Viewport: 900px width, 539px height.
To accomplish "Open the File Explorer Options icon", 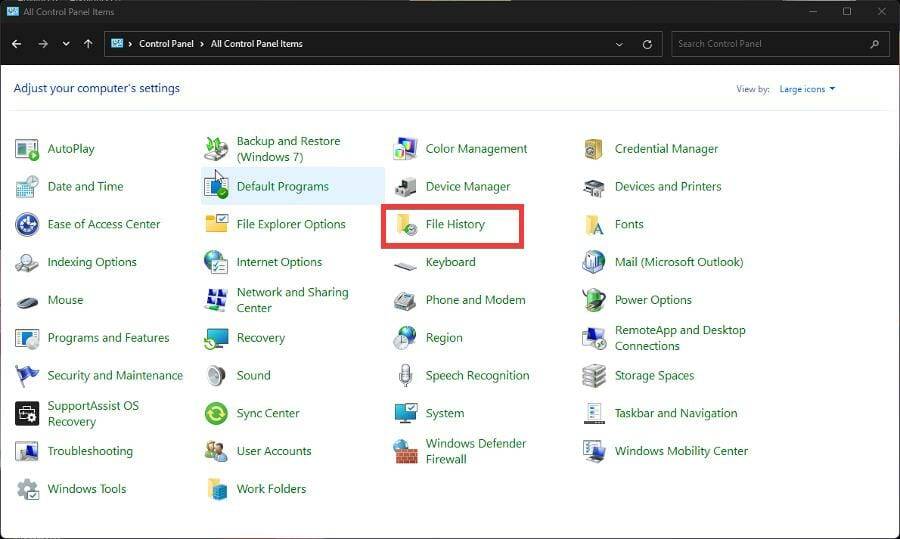I will click(x=216, y=224).
